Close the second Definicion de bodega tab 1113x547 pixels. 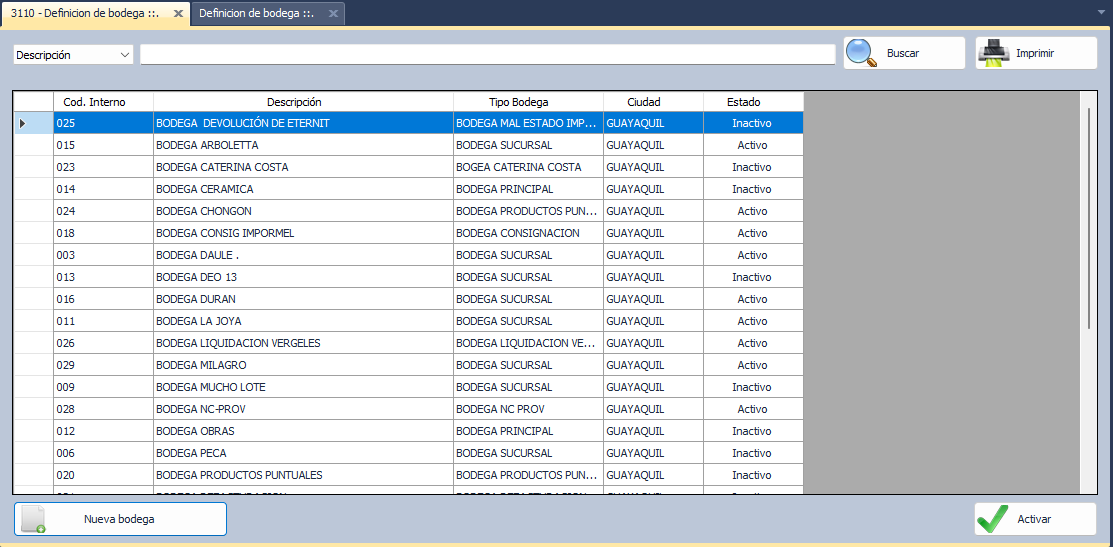tap(333, 14)
